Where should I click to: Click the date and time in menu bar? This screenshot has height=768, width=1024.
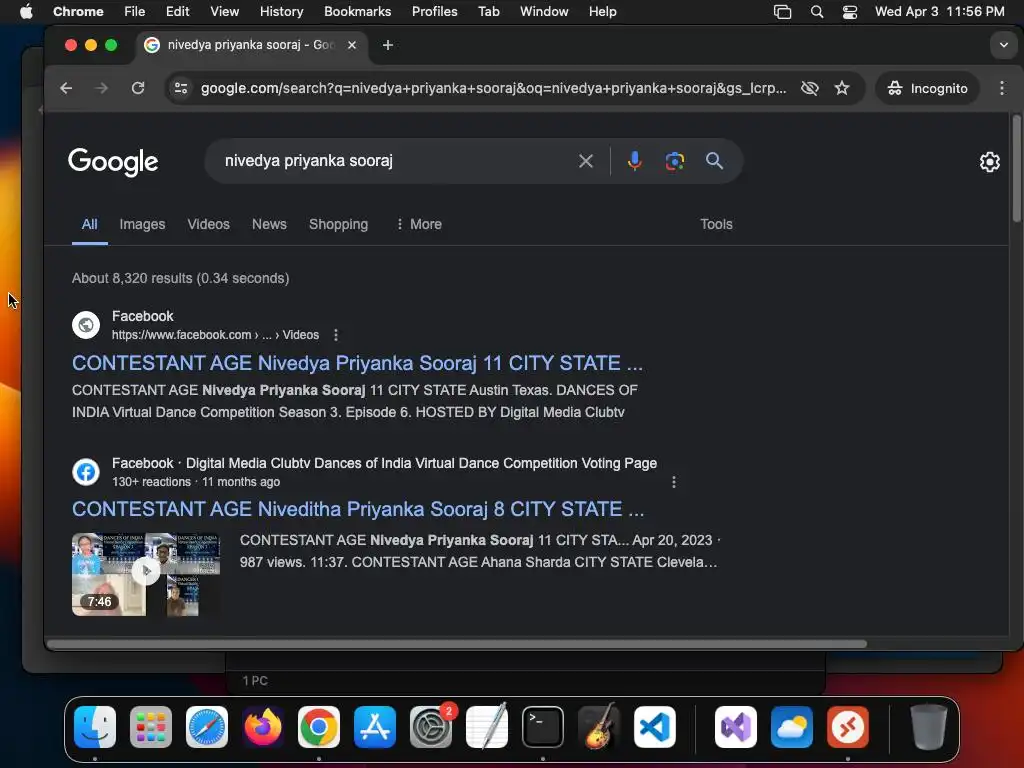(x=940, y=12)
